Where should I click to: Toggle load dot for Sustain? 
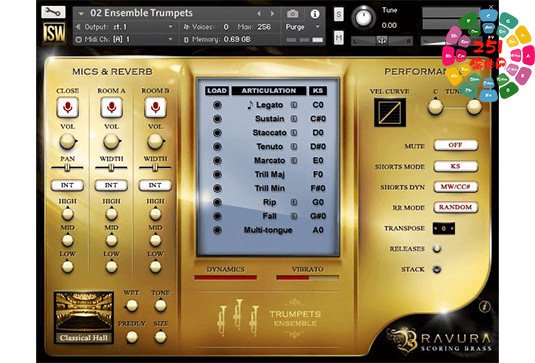(217, 119)
